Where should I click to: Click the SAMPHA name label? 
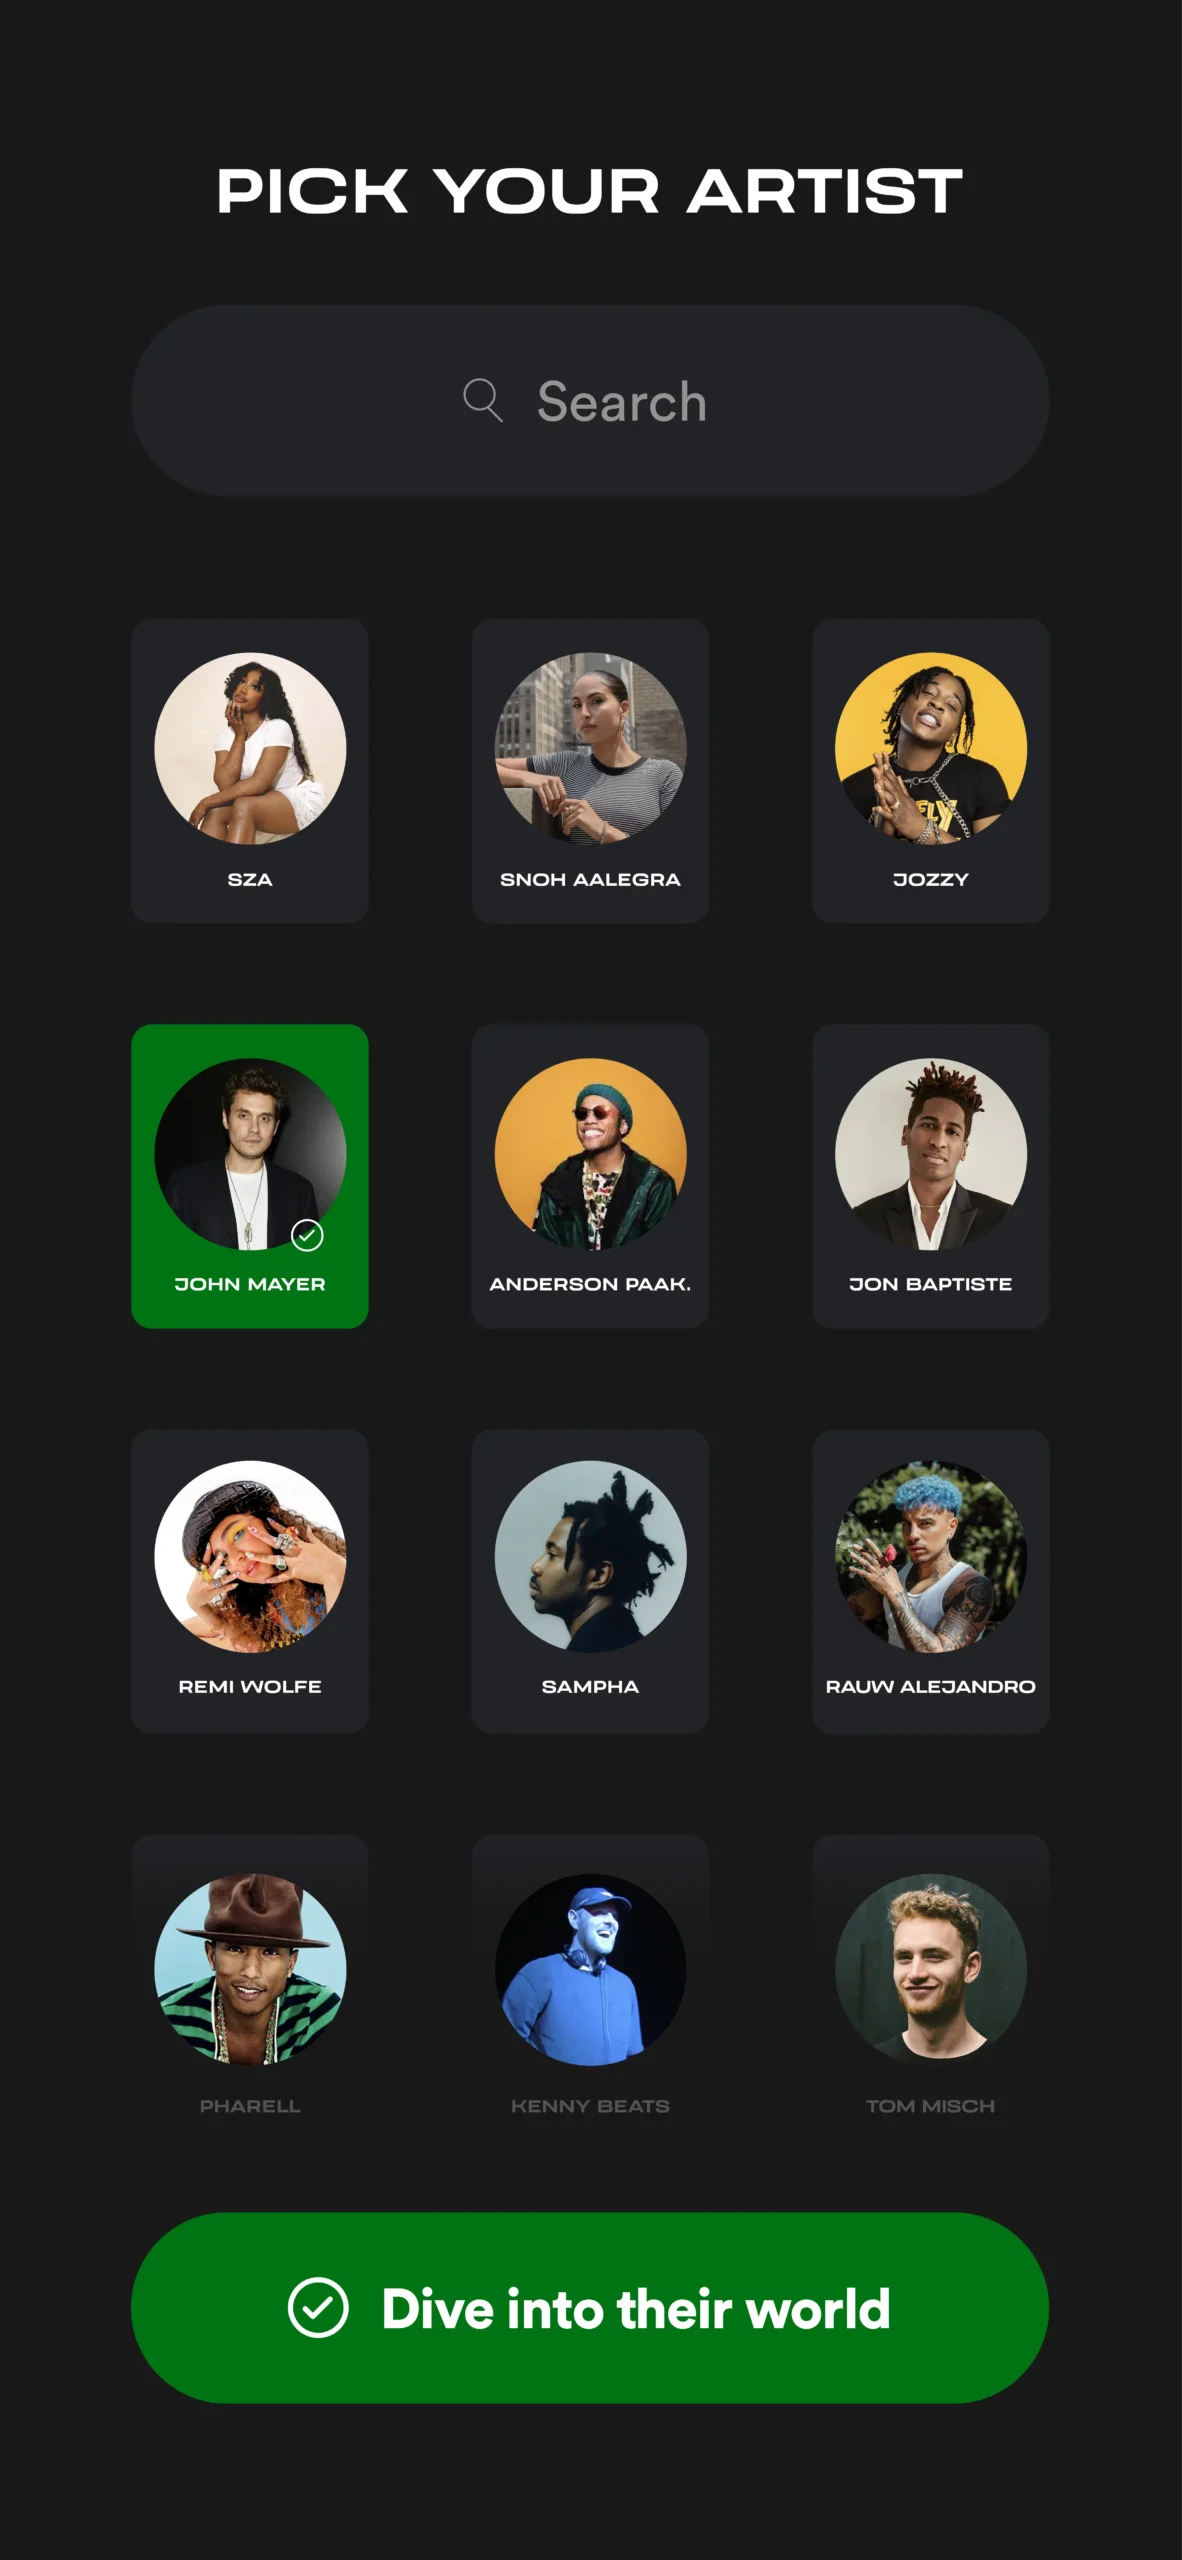pyautogui.click(x=590, y=1687)
